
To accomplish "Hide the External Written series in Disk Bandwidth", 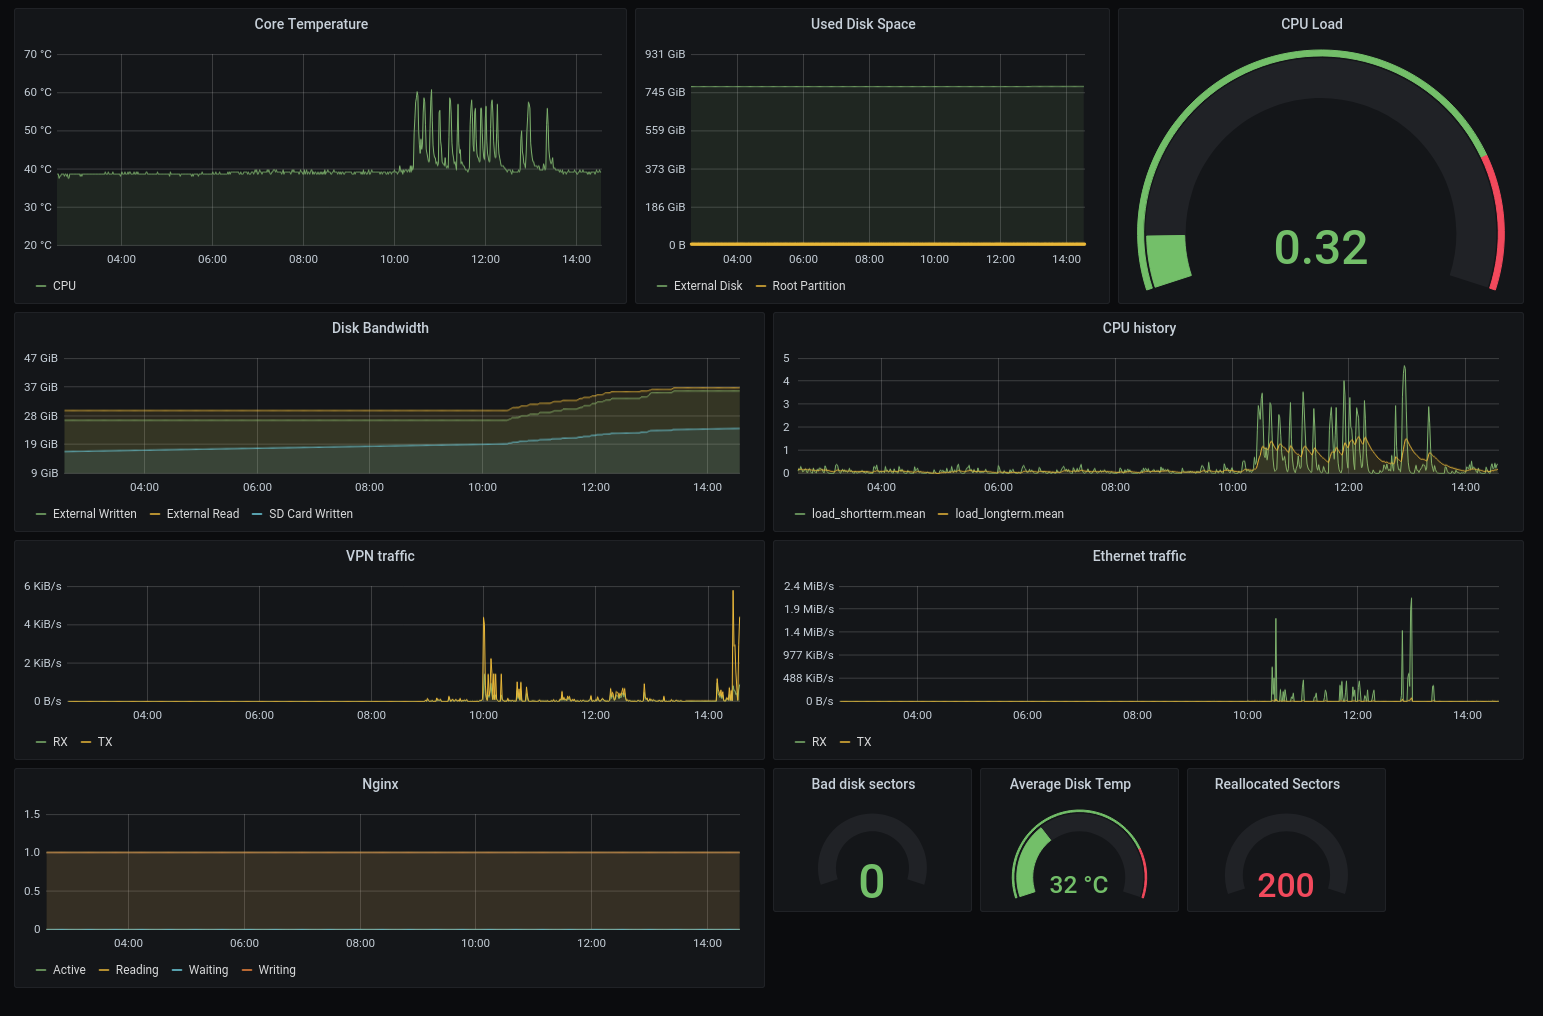I will pos(95,513).
